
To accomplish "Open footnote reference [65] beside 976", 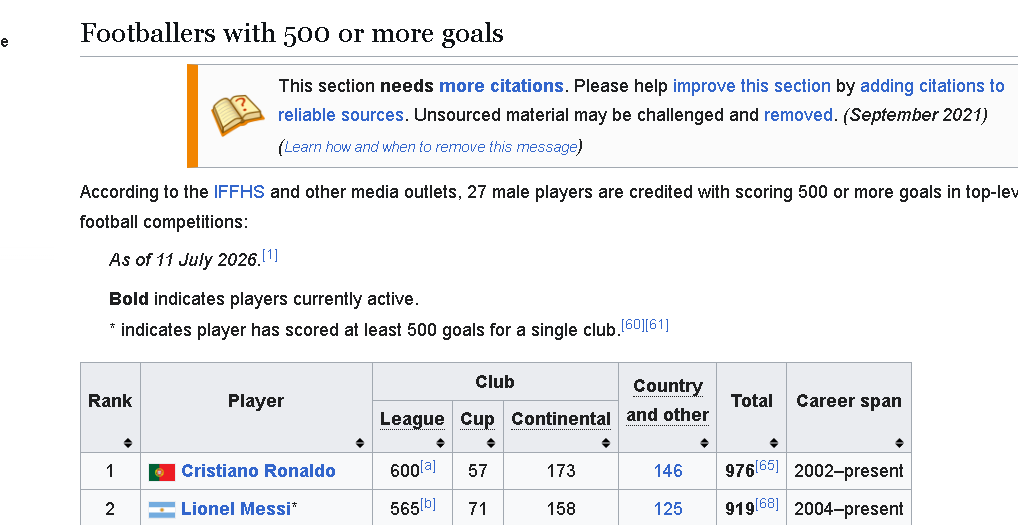I will (x=767, y=465).
